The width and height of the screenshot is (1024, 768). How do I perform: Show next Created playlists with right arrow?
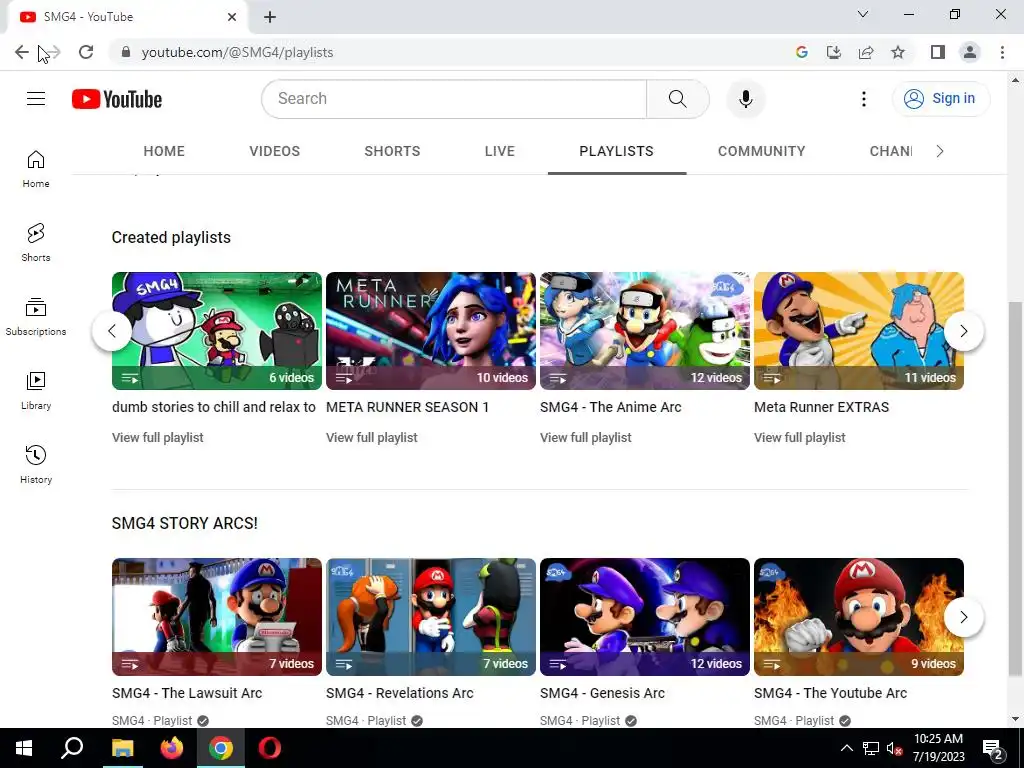pyautogui.click(x=964, y=331)
